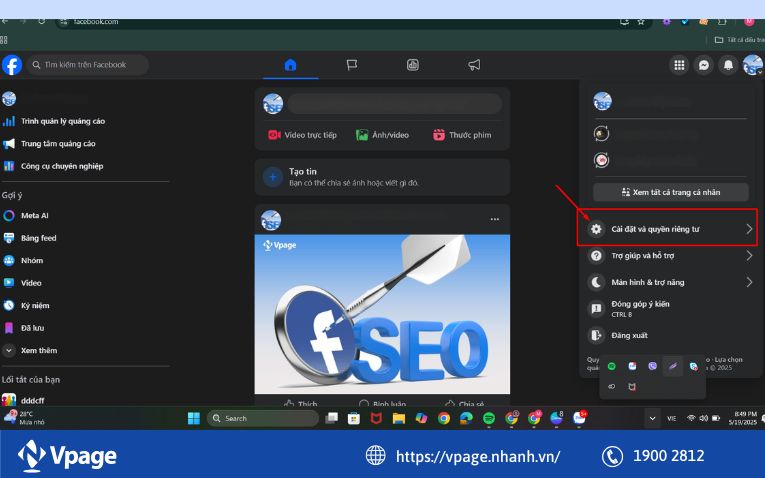Viewport: 765px width, 478px height.
Task: Open the Vpage SEO post image
Action: click(382, 314)
